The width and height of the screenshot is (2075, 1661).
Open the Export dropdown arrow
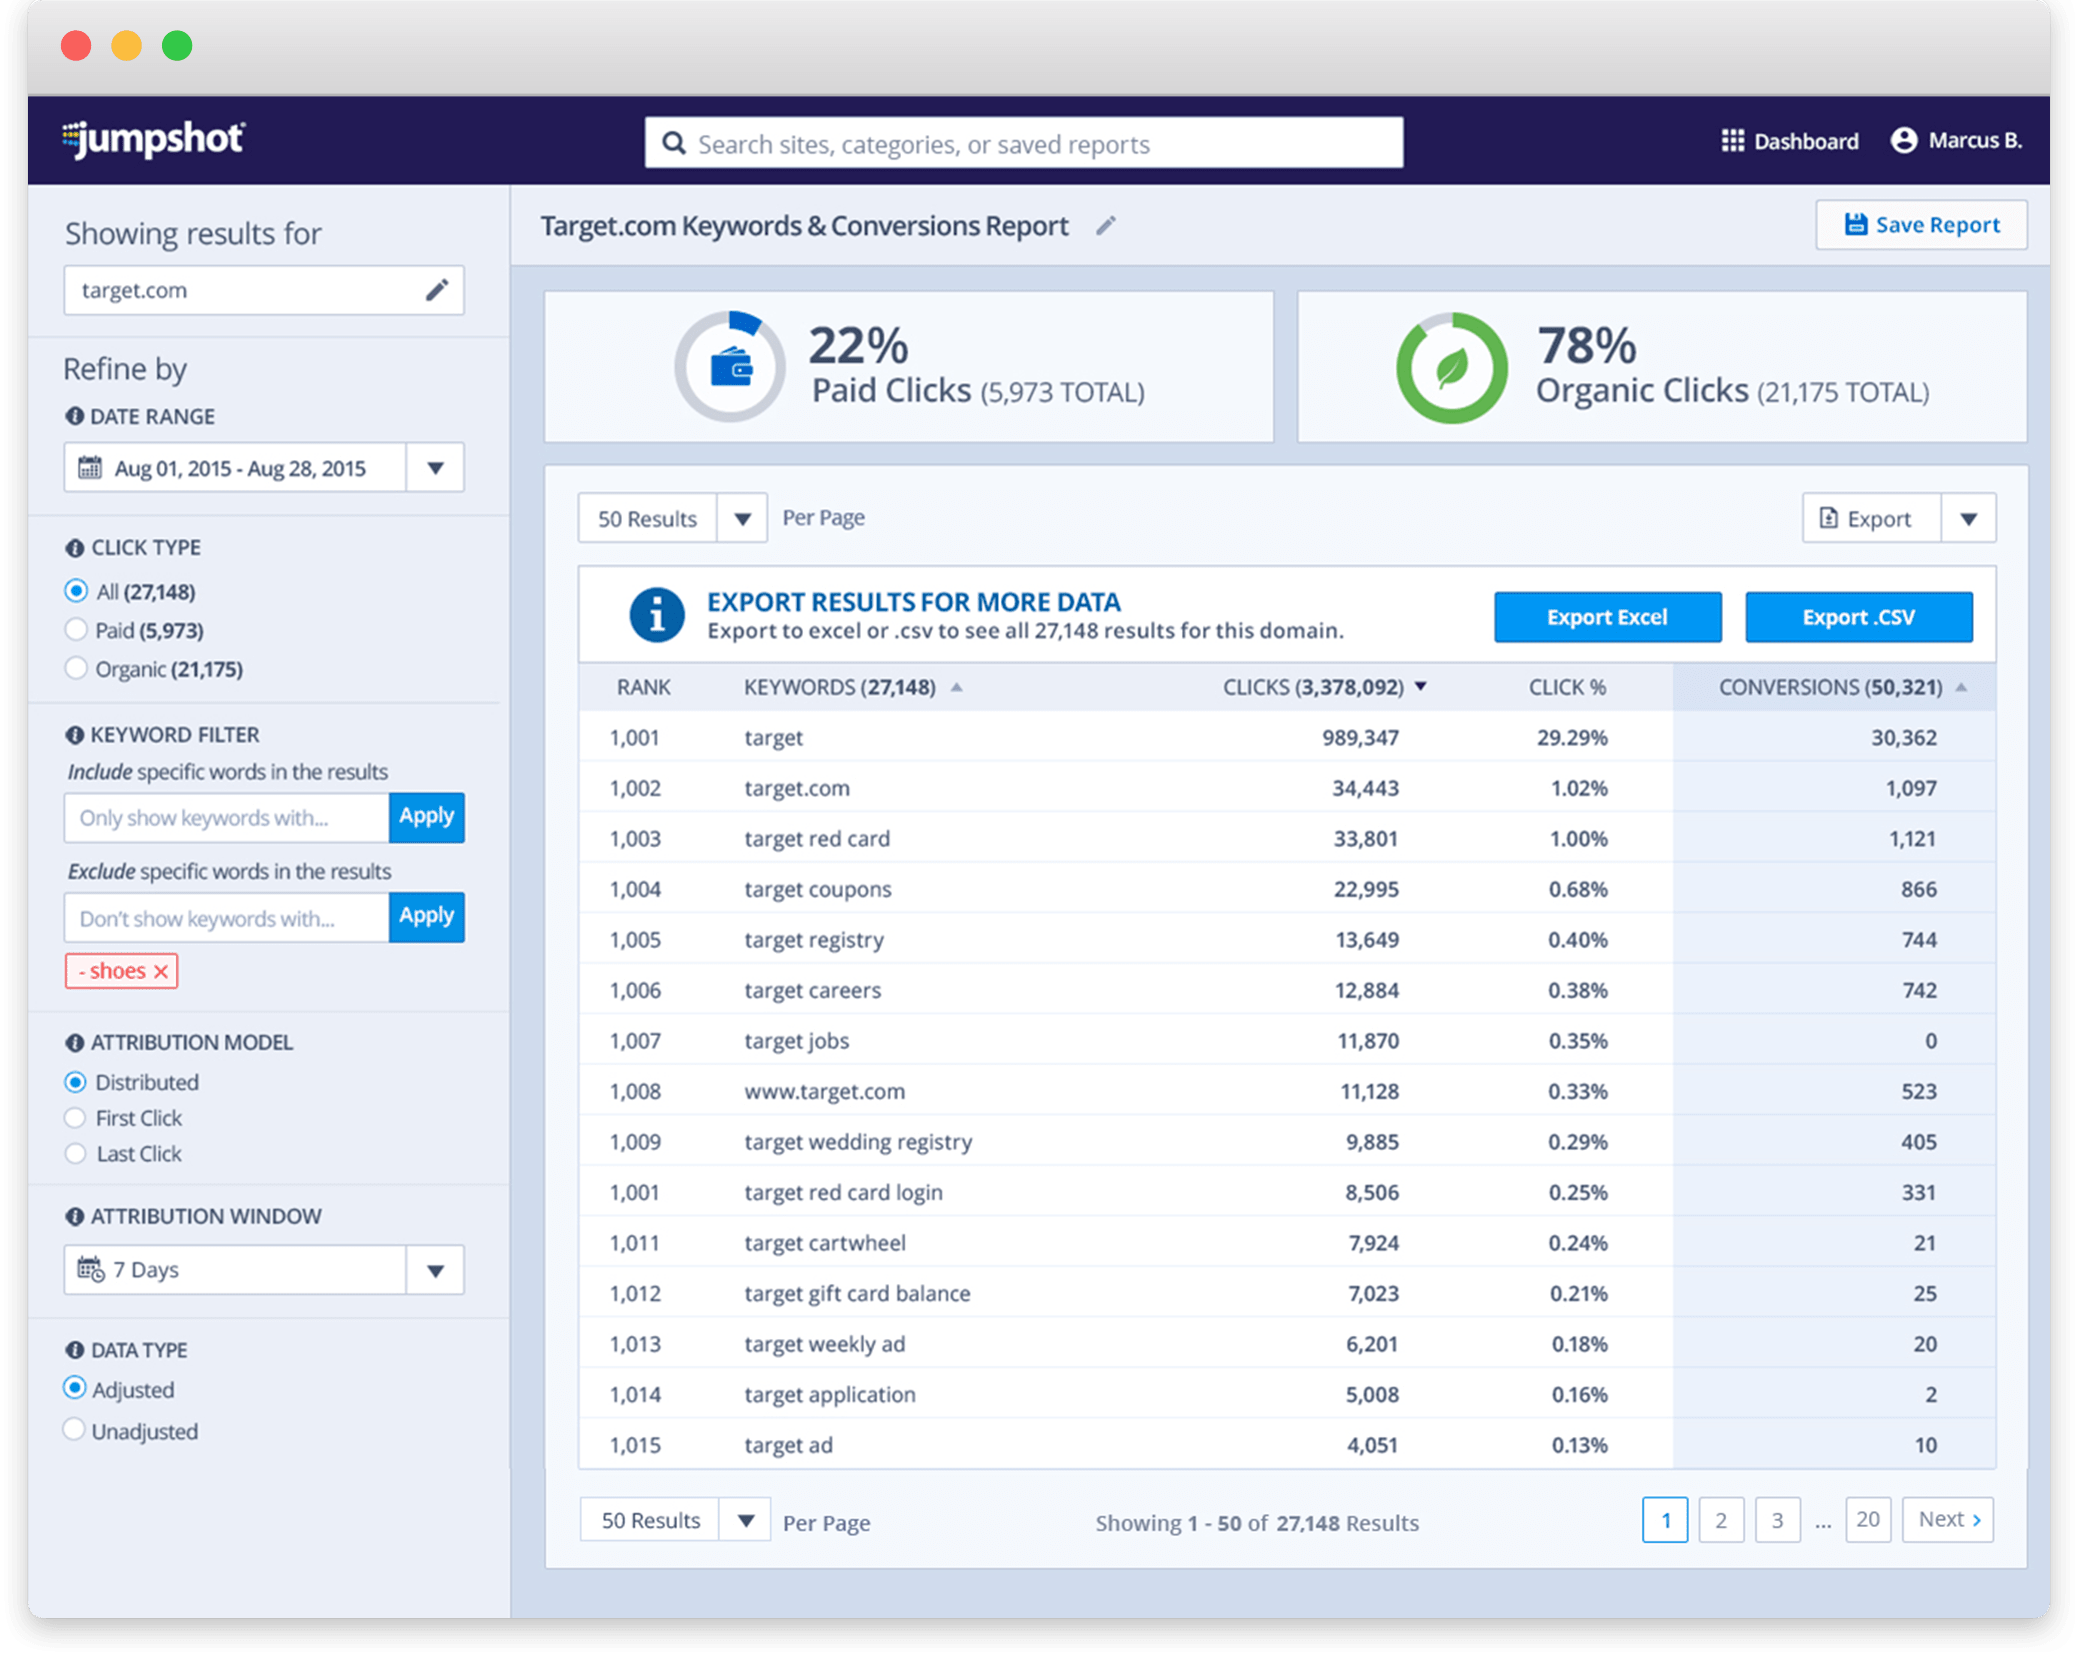pyautogui.click(x=1968, y=518)
